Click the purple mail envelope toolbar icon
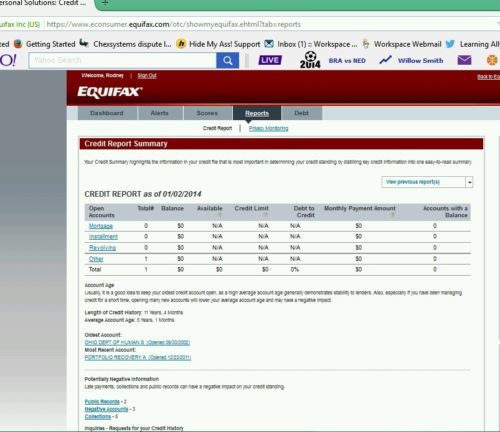Viewport: 500px width, 432px height. tap(464, 60)
